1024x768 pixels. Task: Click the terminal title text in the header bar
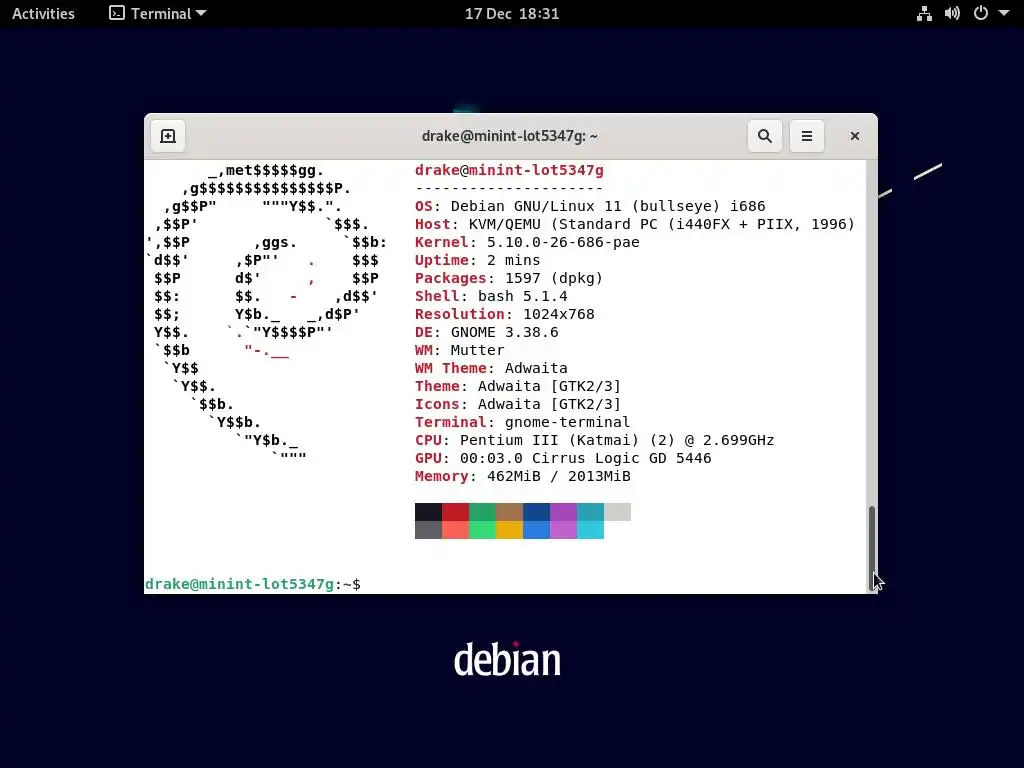point(509,136)
